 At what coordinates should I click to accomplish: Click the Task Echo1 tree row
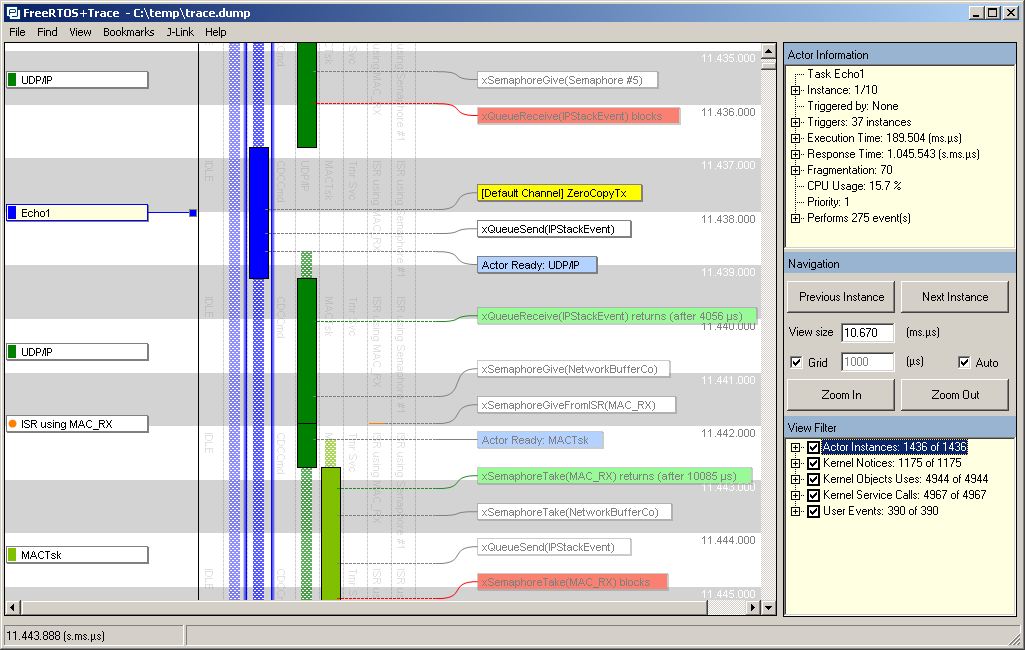[835, 74]
